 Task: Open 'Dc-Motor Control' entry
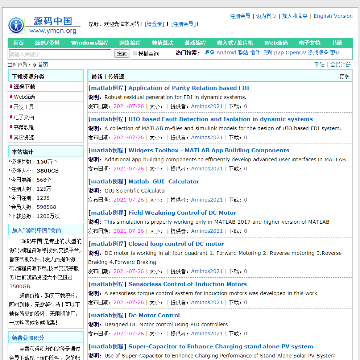(154, 315)
